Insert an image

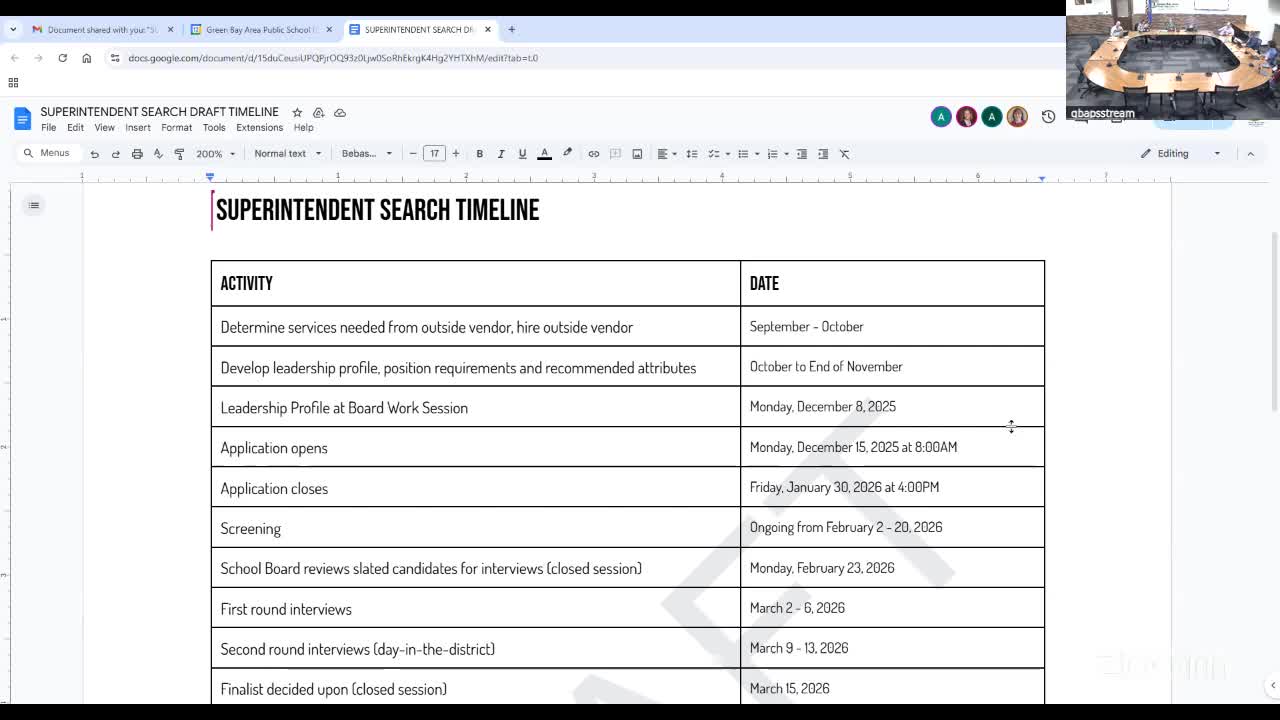637,154
